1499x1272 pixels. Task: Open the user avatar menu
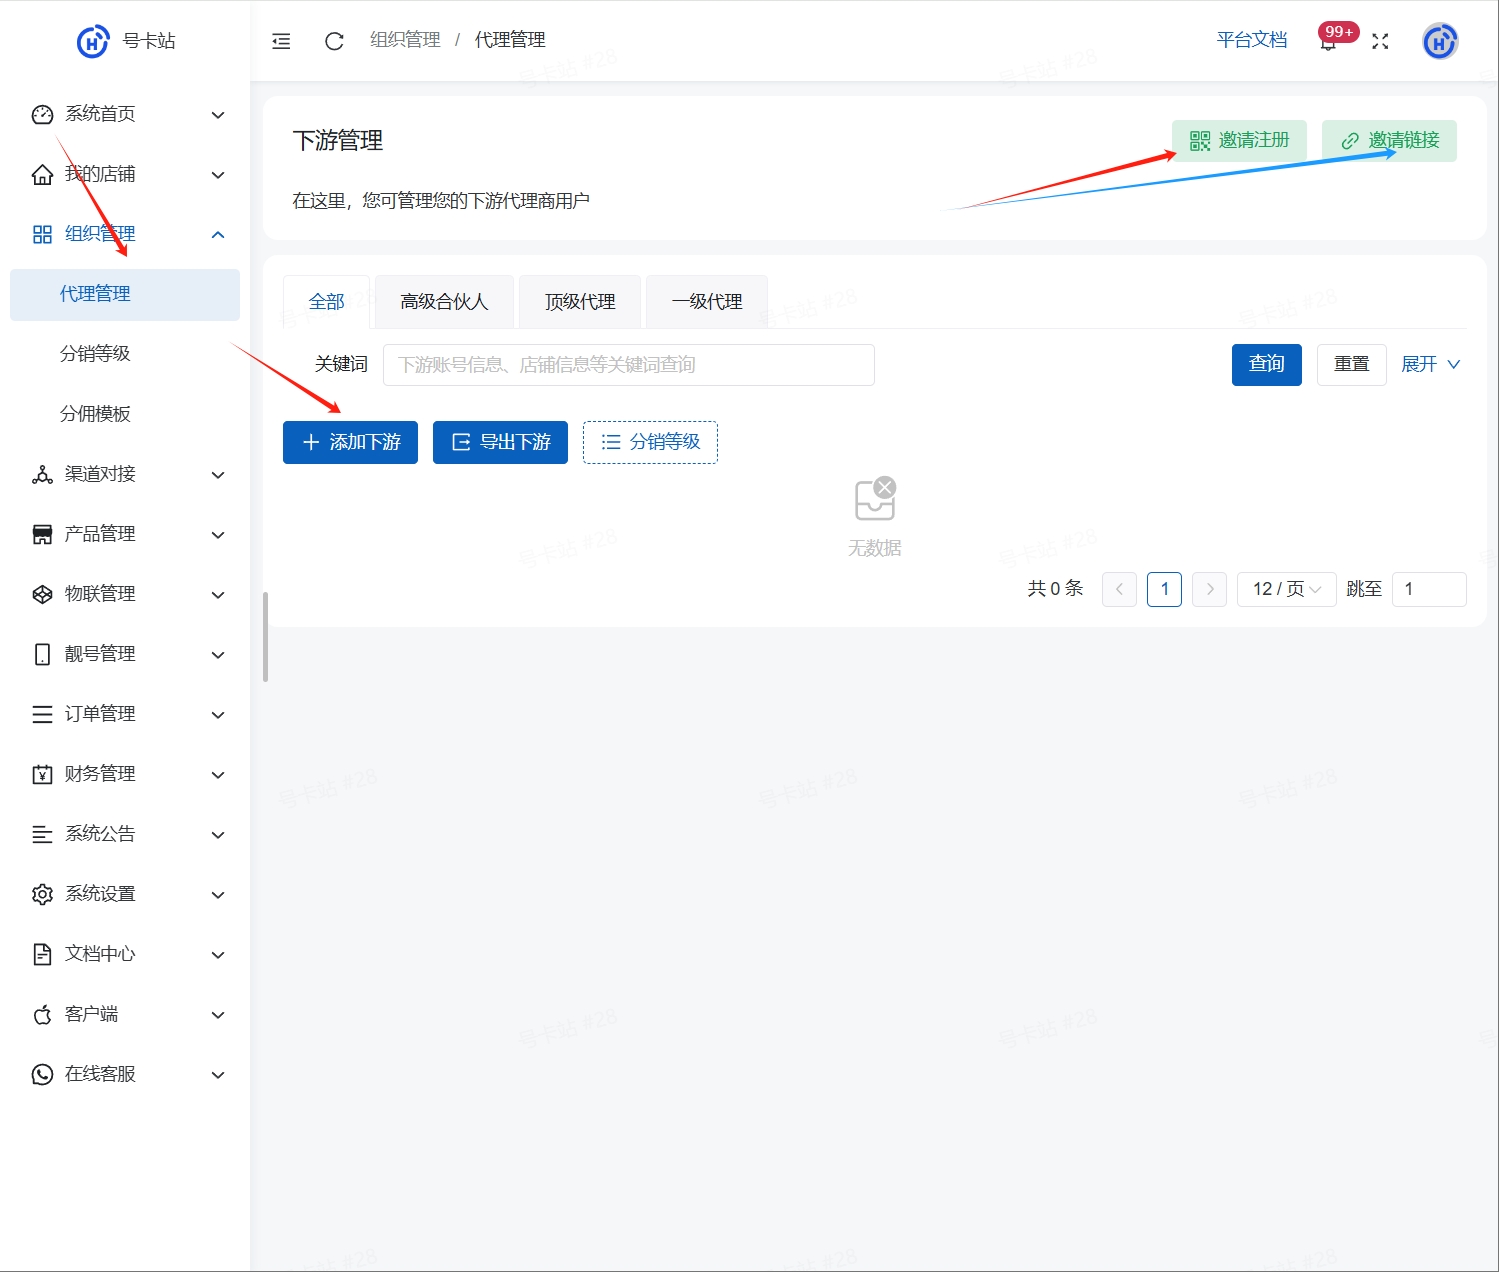coord(1440,41)
